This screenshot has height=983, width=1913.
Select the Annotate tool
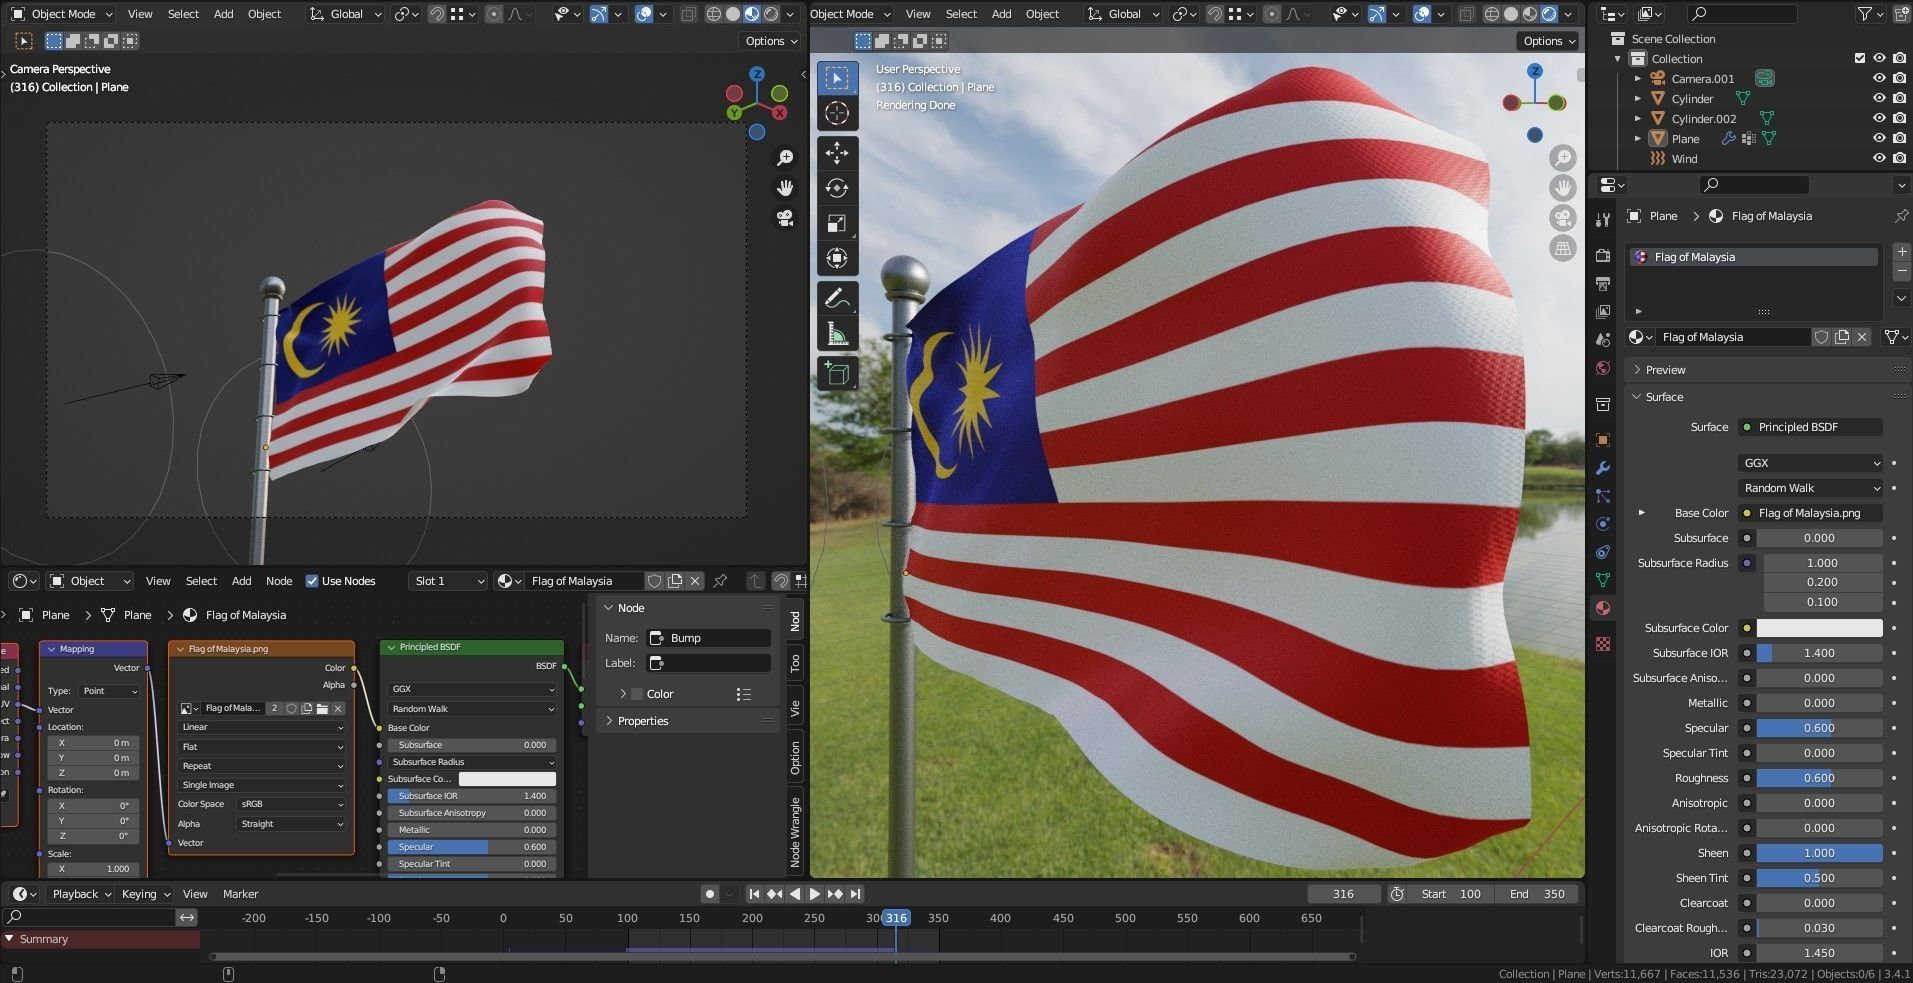pos(837,298)
